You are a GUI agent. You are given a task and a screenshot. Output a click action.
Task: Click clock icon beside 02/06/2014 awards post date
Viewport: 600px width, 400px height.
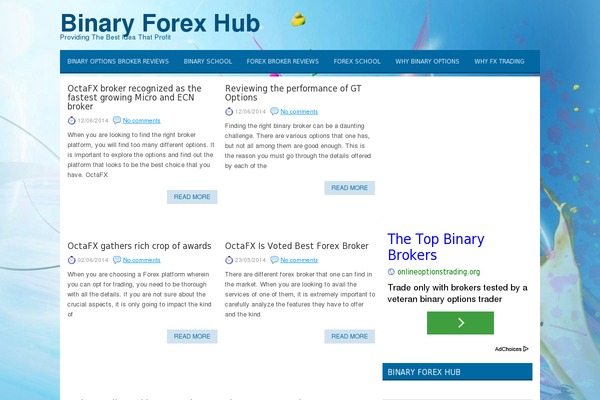pyautogui.click(x=72, y=260)
